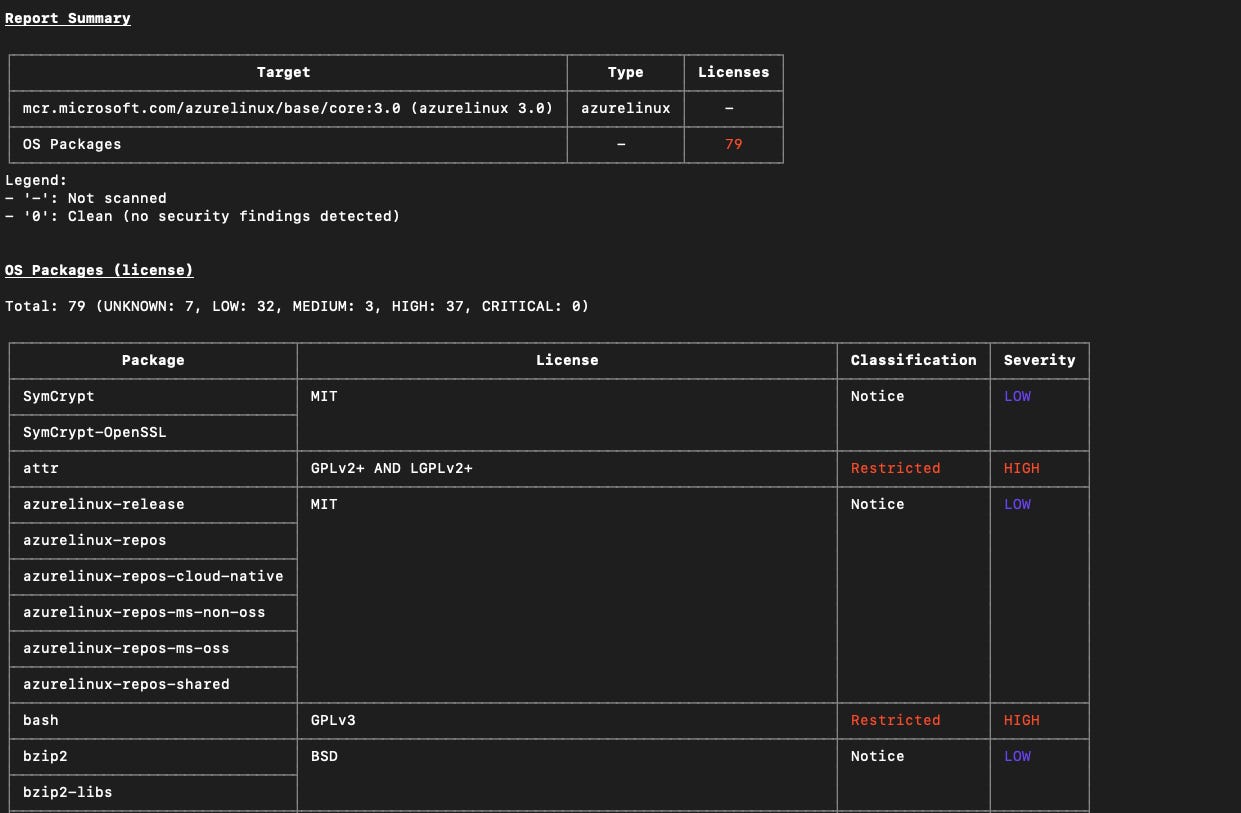The width and height of the screenshot is (1241, 813).
Task: Select the azurelinux-repos-cloud-native package cell
Action: click(153, 576)
